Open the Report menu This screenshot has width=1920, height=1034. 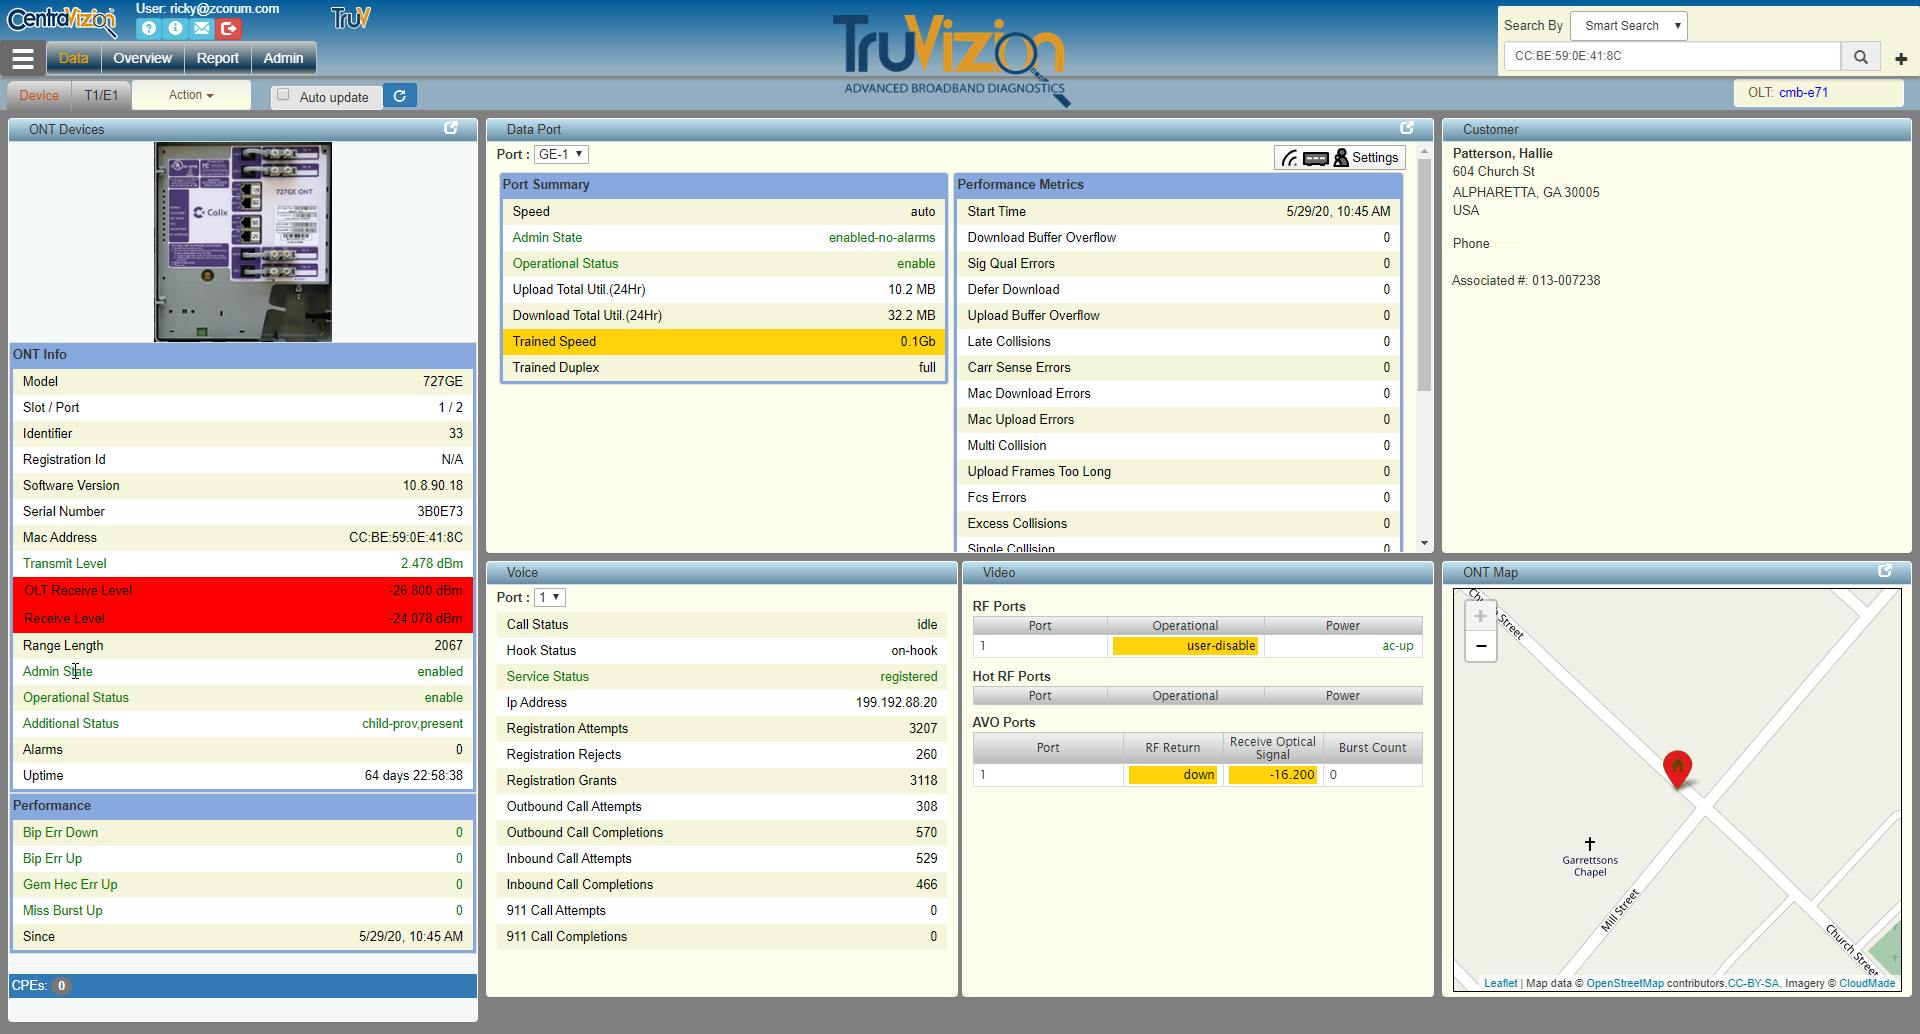coord(217,58)
